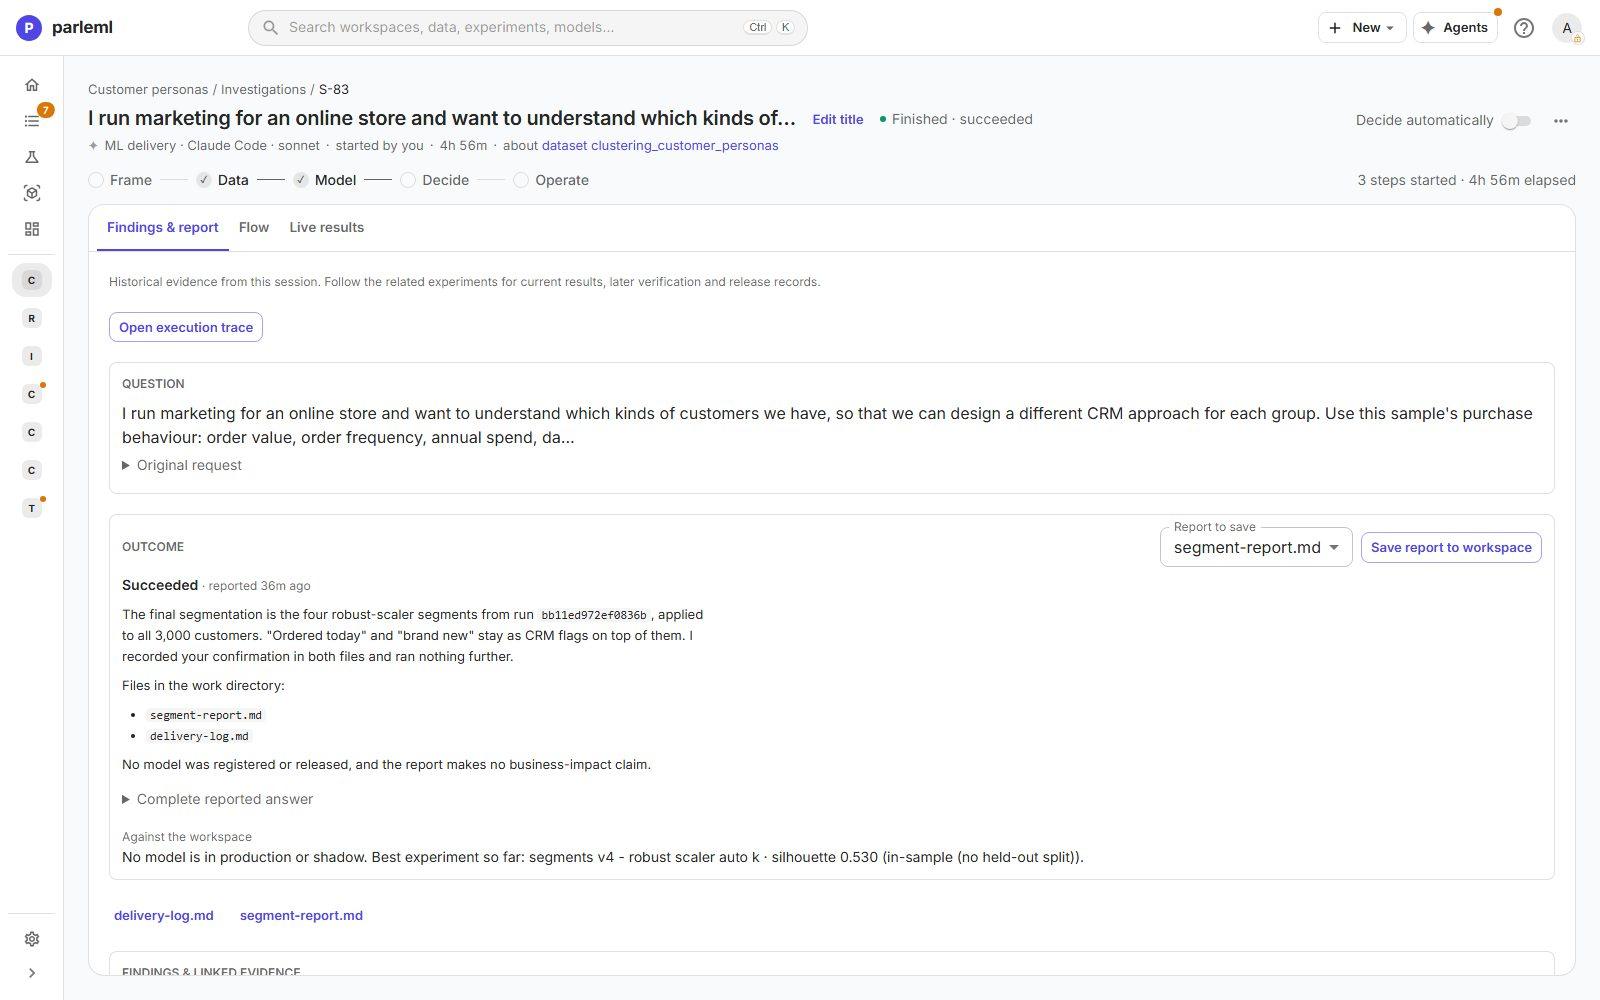Switch to the Flow tab
Image resolution: width=1600 pixels, height=1000 pixels.
pos(254,227)
